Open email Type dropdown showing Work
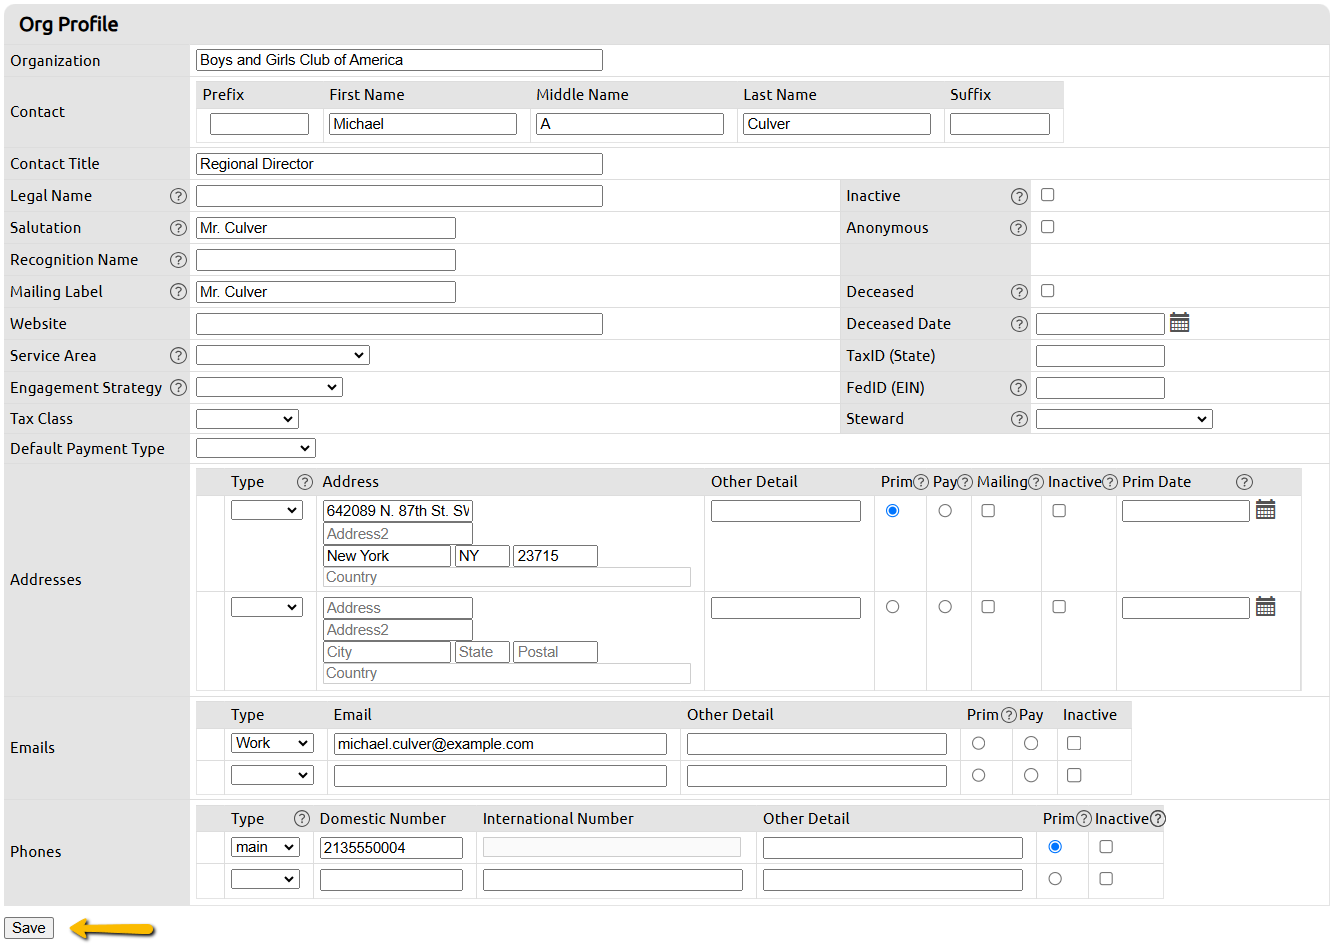 tap(273, 743)
